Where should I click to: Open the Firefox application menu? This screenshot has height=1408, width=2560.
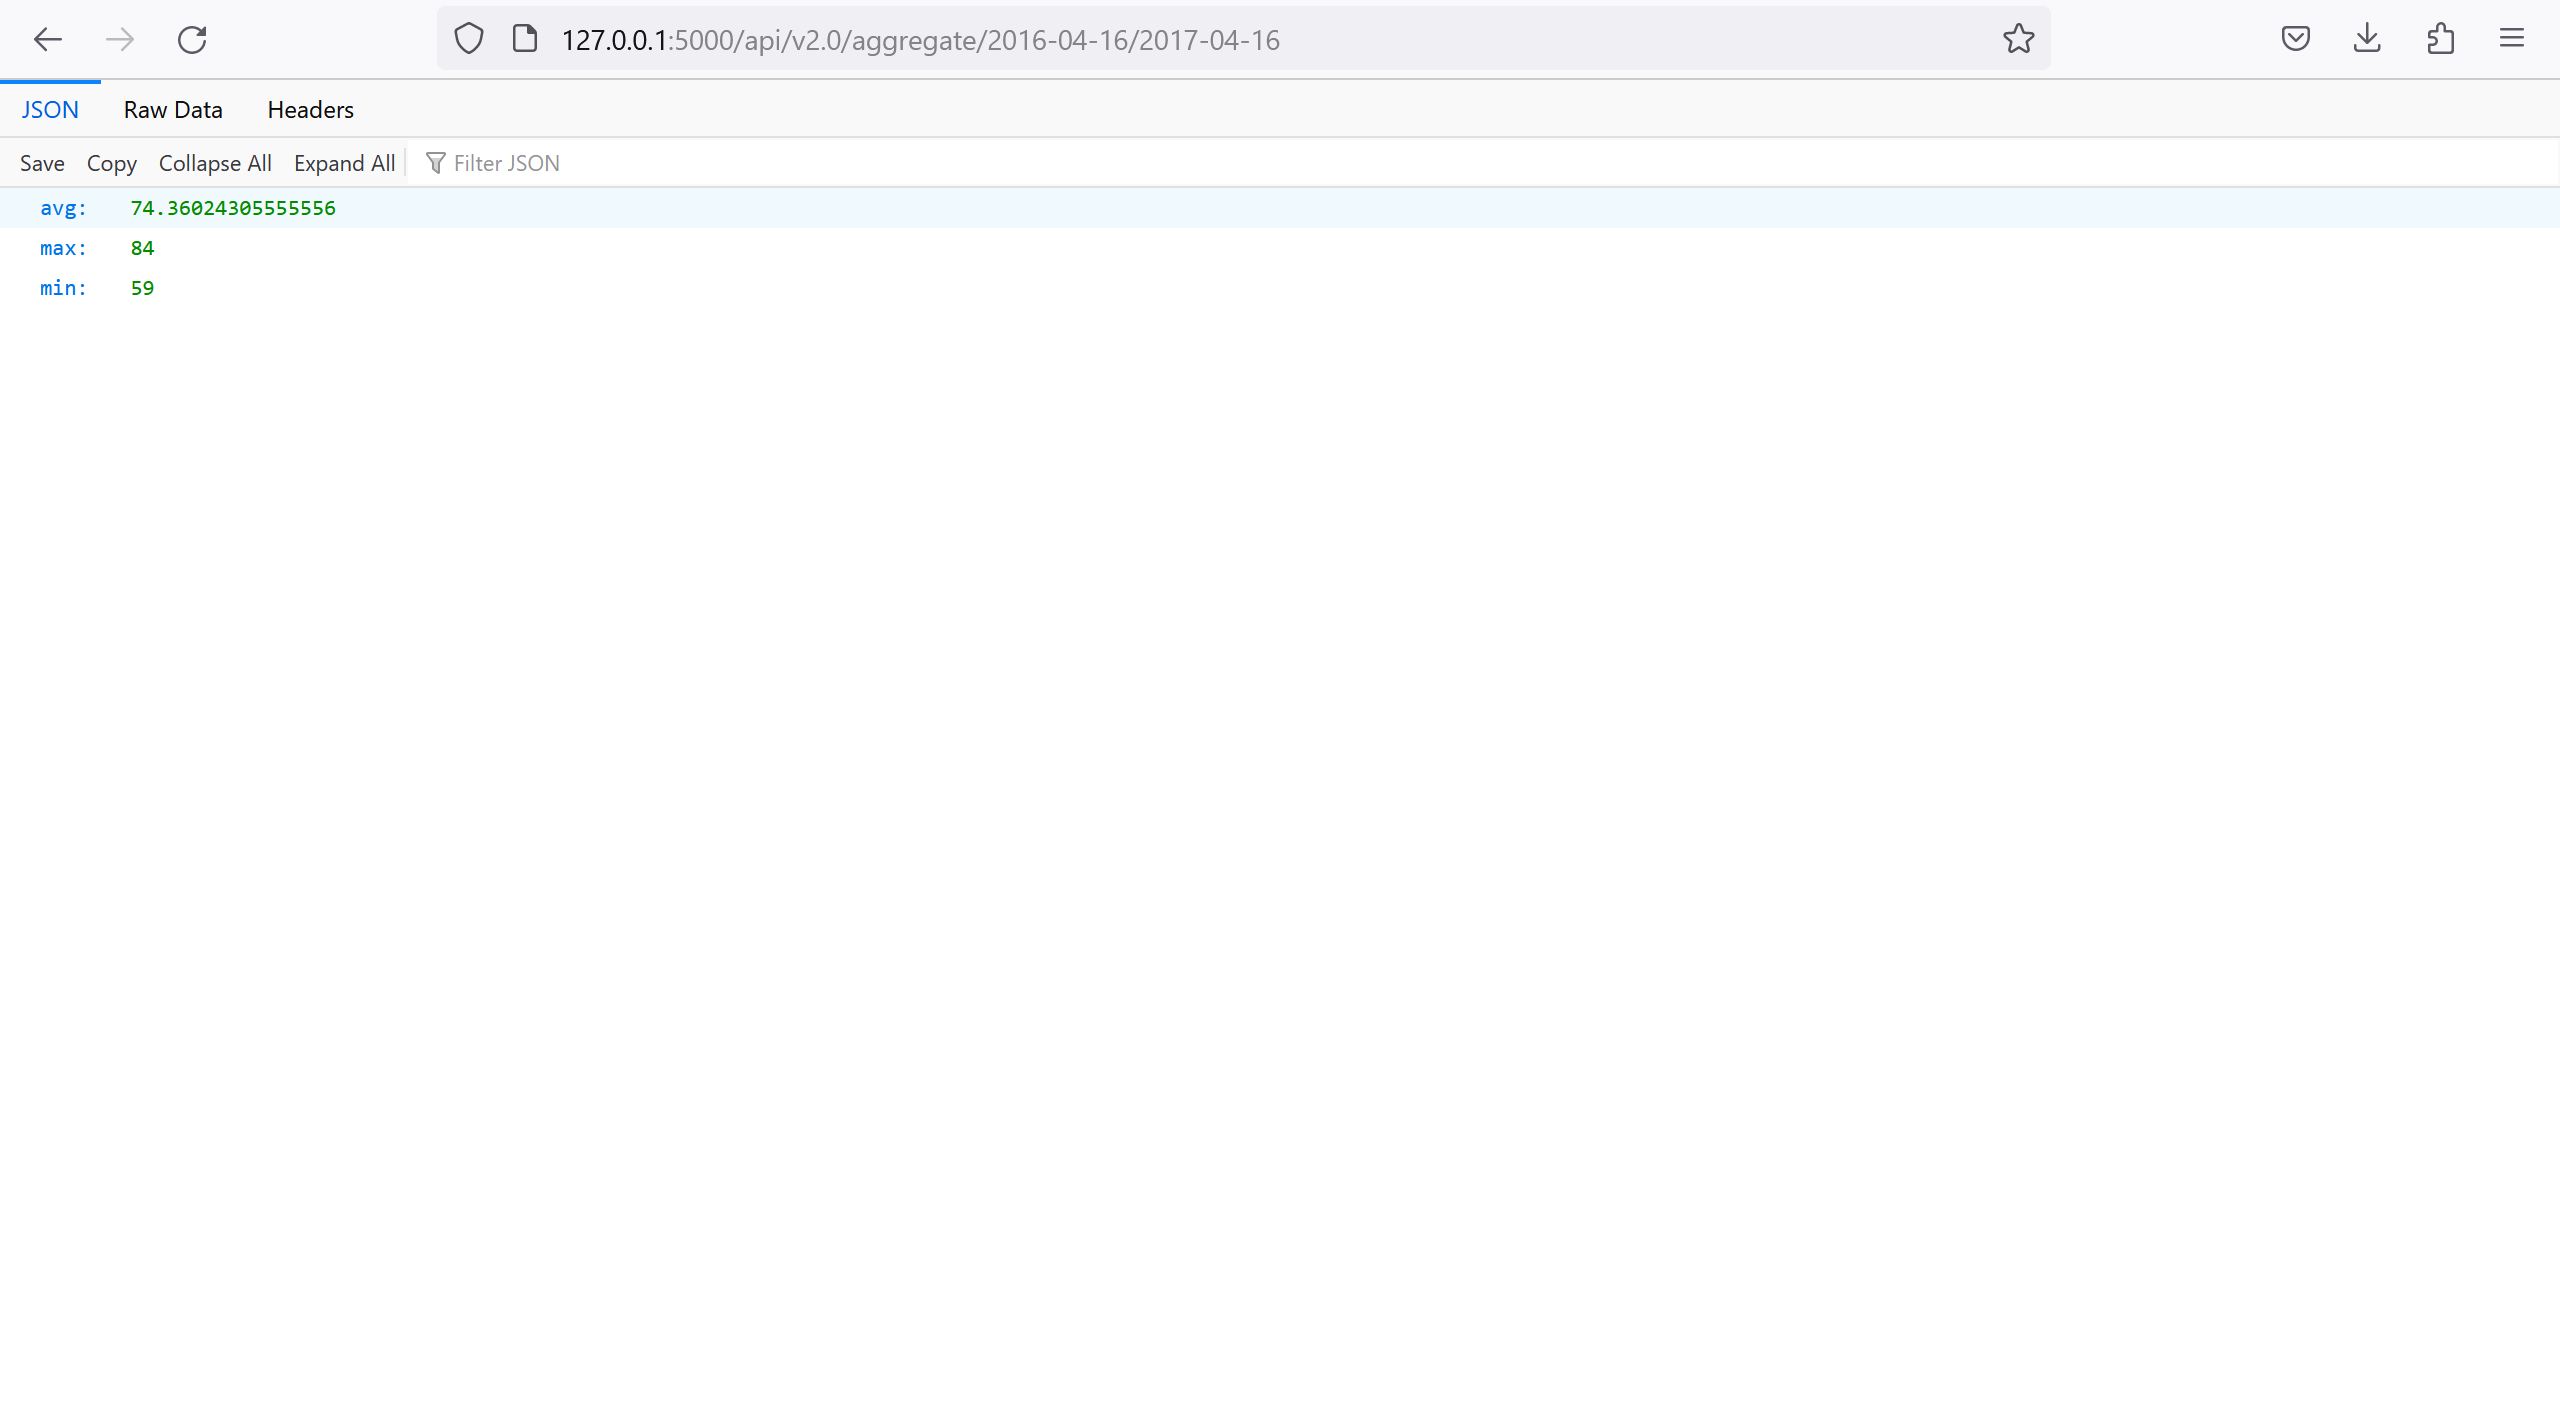coord(2512,39)
